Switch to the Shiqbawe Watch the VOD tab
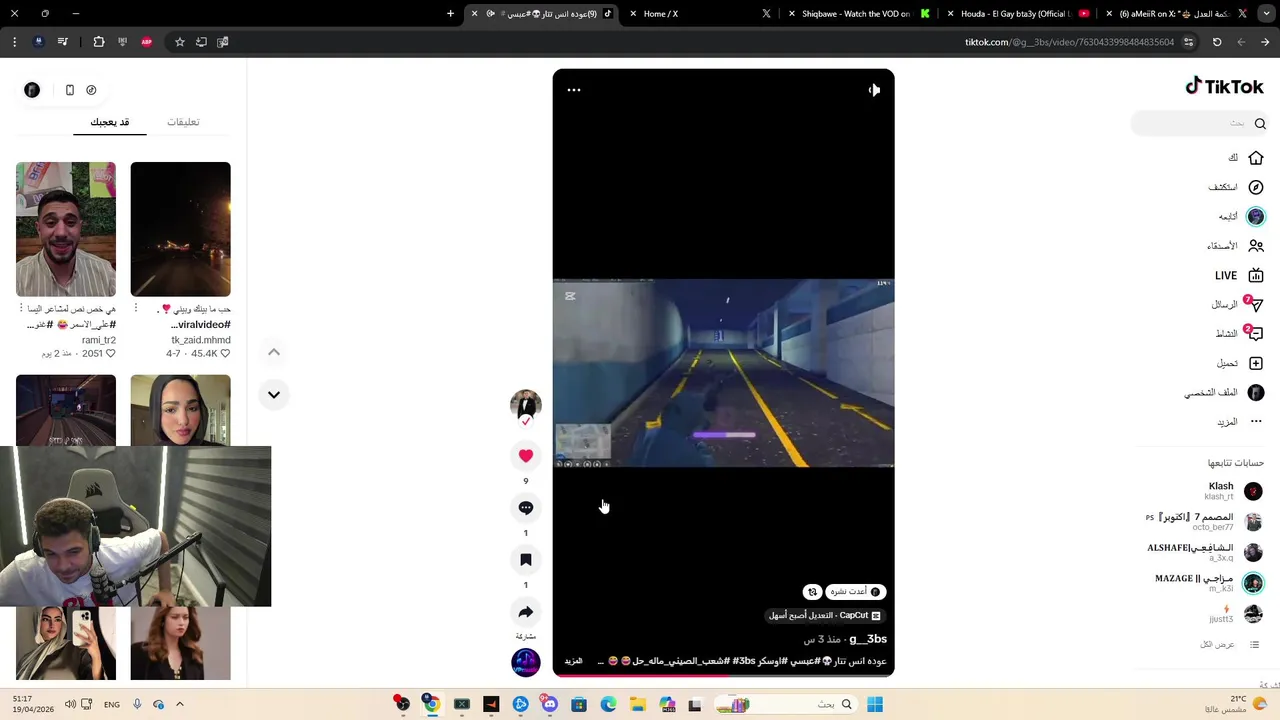 (x=860, y=14)
